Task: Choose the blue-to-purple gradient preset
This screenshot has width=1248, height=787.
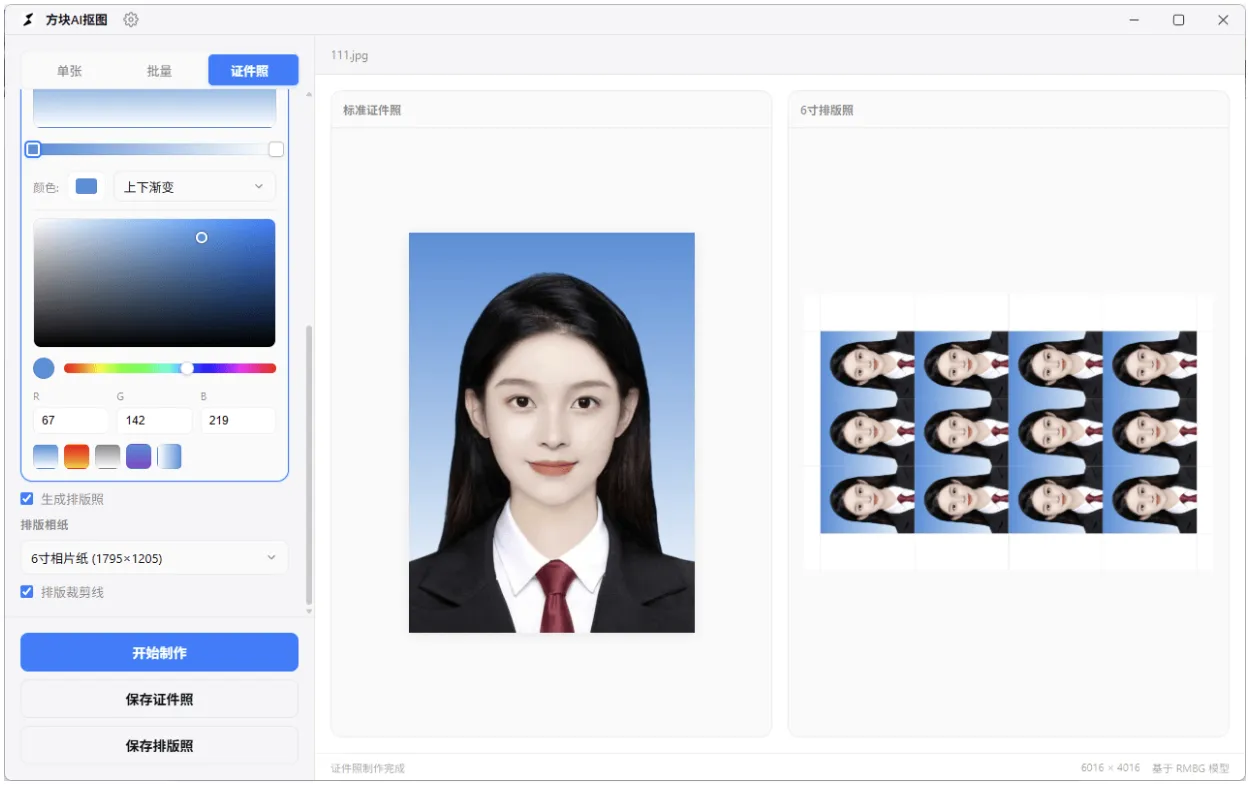Action: [138, 457]
